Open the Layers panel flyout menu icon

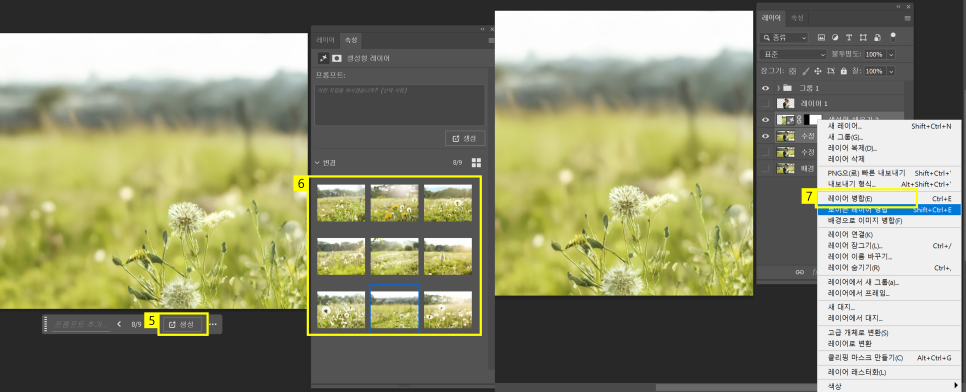[x=907, y=18]
